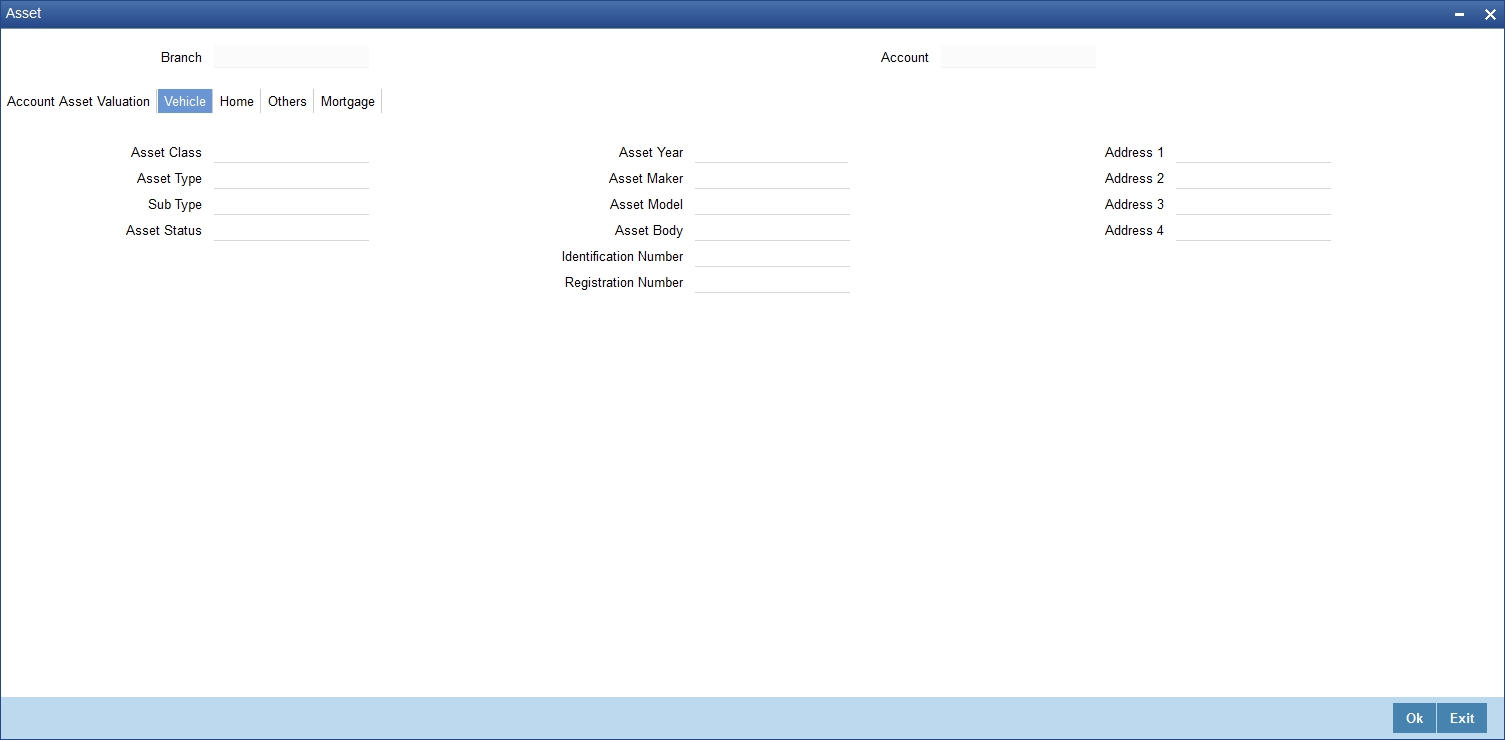This screenshot has height=740, width=1505.
Task: Click the 'Identification Number' label text
Action: tap(622, 256)
